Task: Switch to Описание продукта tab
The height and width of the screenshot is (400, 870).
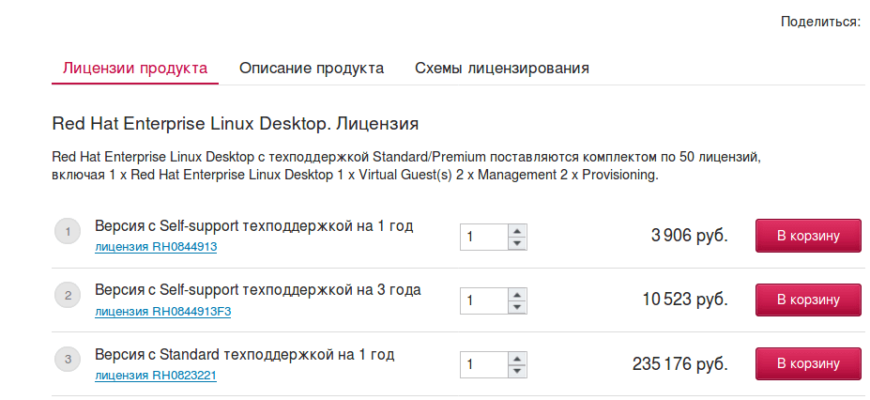Action: pyautogui.click(x=311, y=69)
